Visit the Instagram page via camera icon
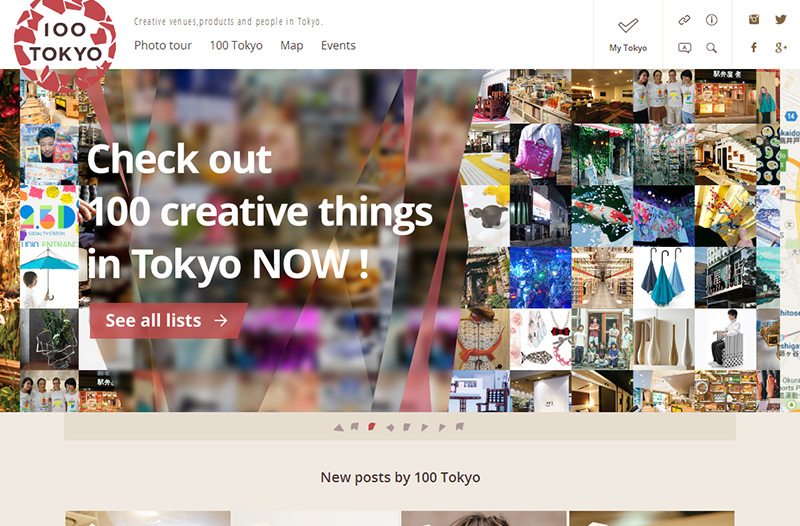This screenshot has height=526, width=800. coord(754,20)
